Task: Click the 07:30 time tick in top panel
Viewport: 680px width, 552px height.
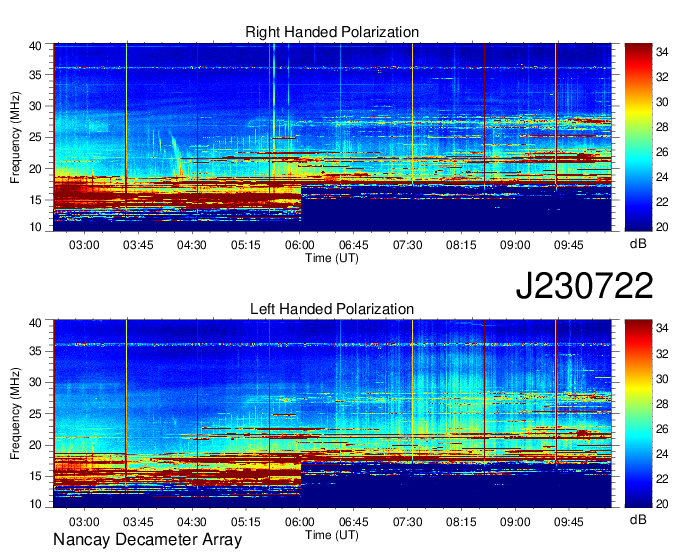Action: pos(407,245)
